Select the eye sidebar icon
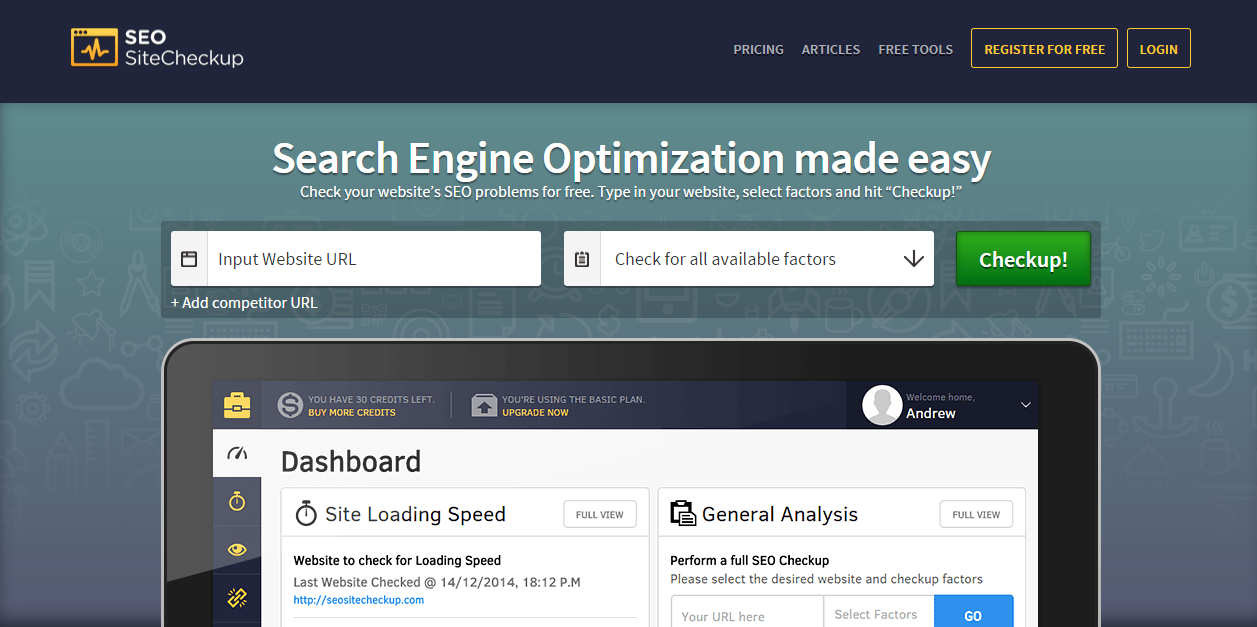The width and height of the screenshot is (1257, 627). pos(237,549)
